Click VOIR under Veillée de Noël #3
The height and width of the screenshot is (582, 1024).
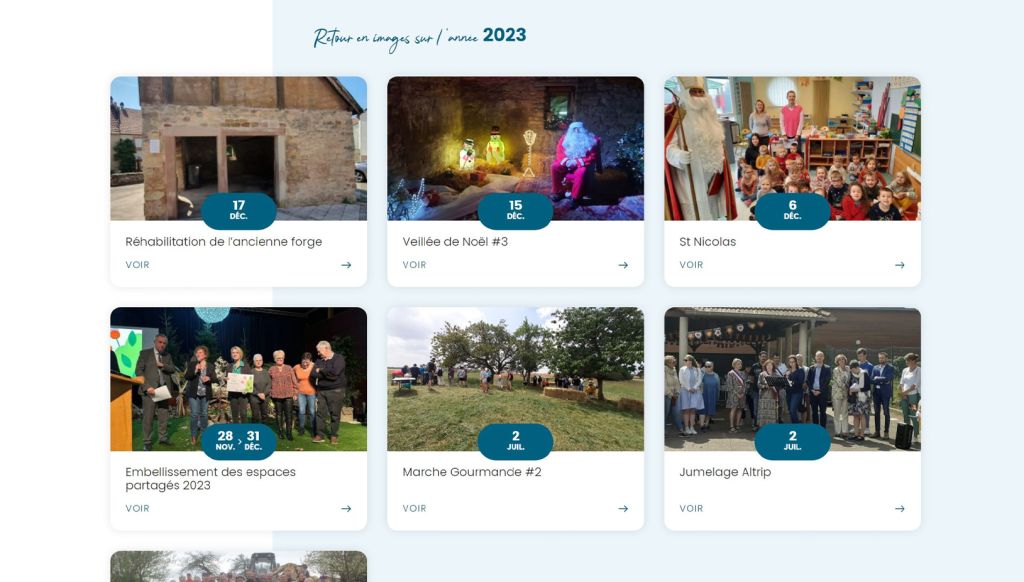(x=414, y=265)
